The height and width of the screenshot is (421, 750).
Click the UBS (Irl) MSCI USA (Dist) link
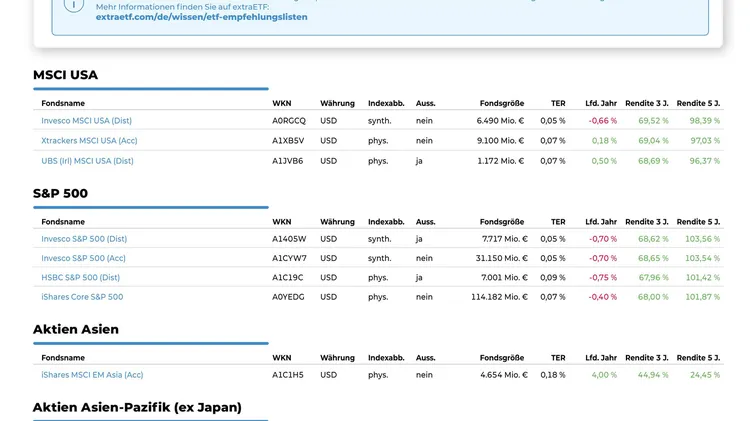coord(87,161)
